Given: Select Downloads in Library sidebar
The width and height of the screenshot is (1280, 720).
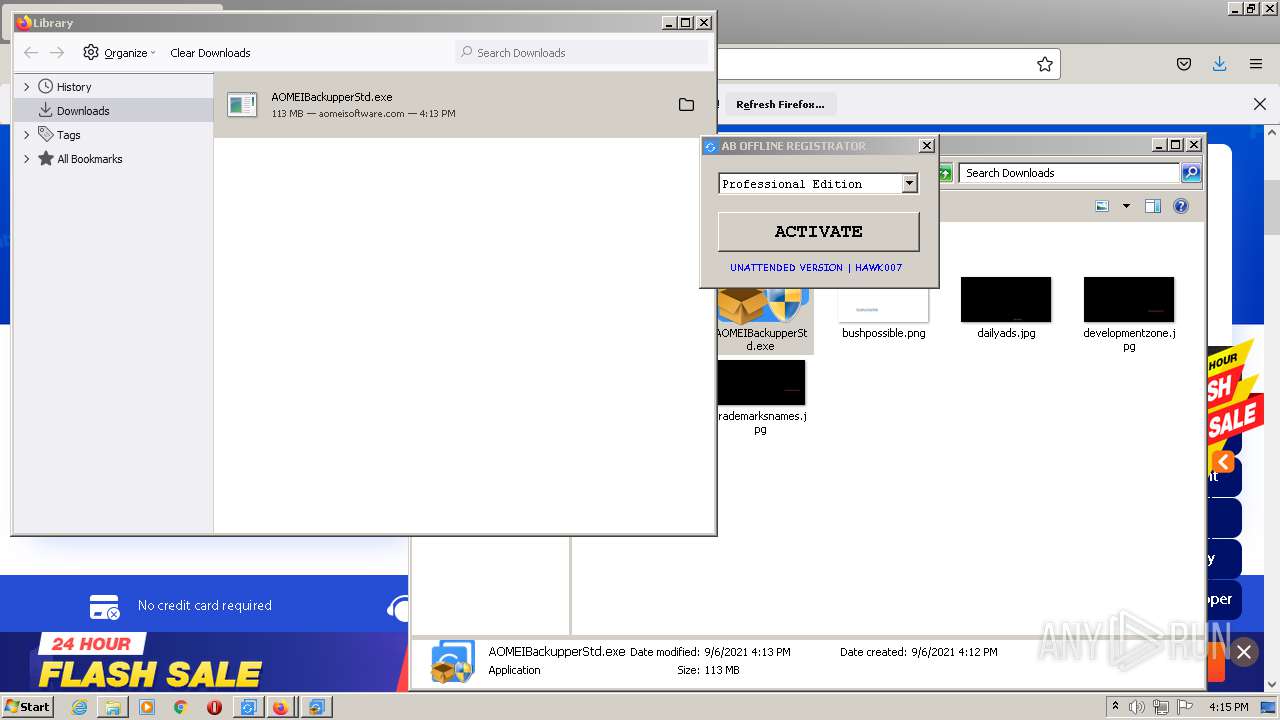Looking at the screenshot, I should tap(83, 111).
